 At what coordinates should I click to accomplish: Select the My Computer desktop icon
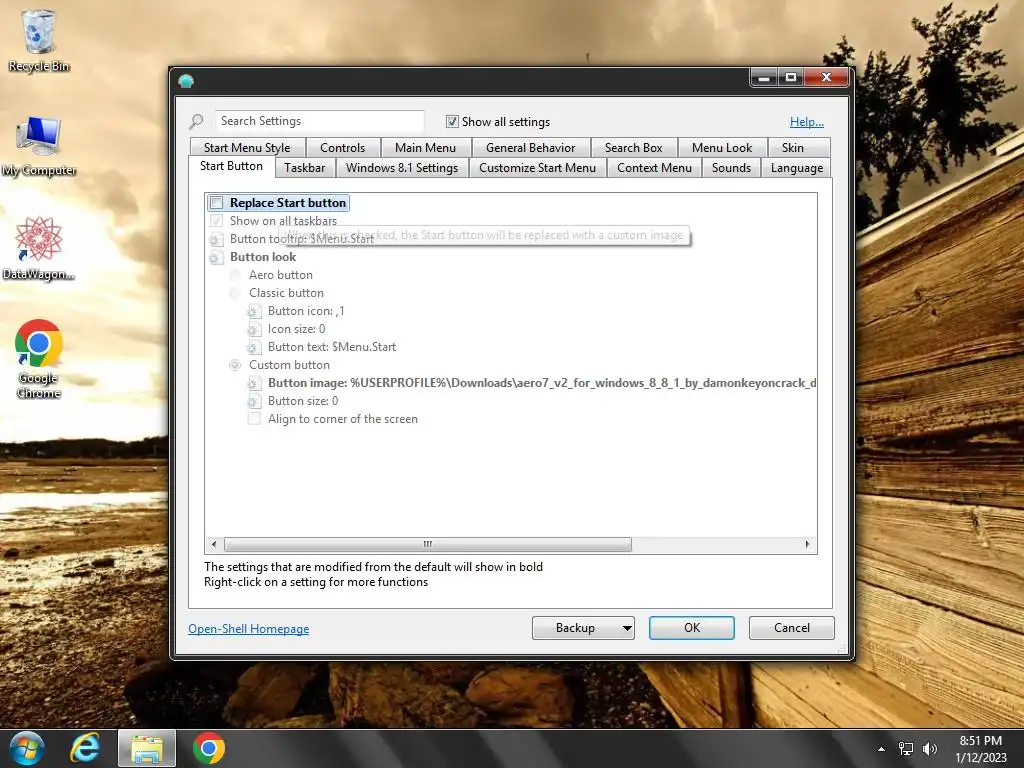[x=39, y=145]
